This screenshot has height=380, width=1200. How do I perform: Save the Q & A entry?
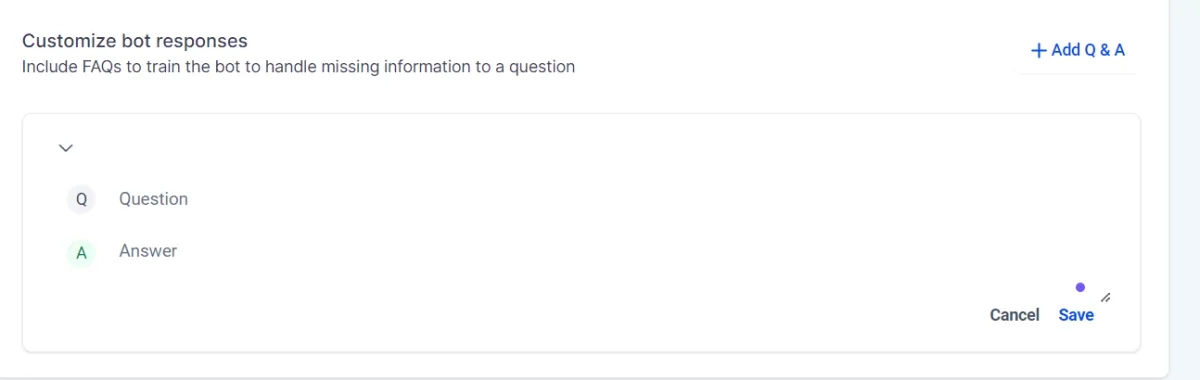[x=1076, y=315]
